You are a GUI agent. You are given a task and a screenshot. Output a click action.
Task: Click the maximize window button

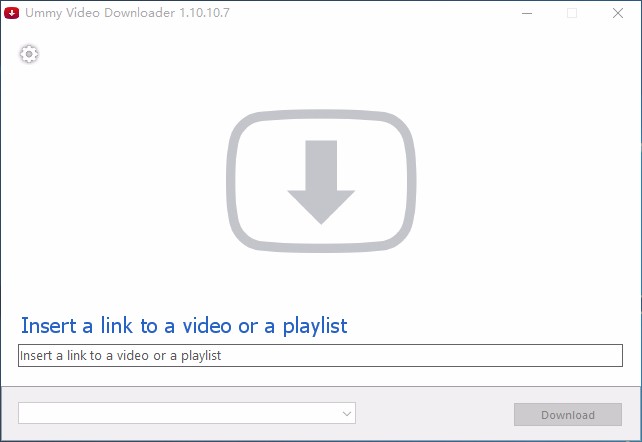click(572, 13)
